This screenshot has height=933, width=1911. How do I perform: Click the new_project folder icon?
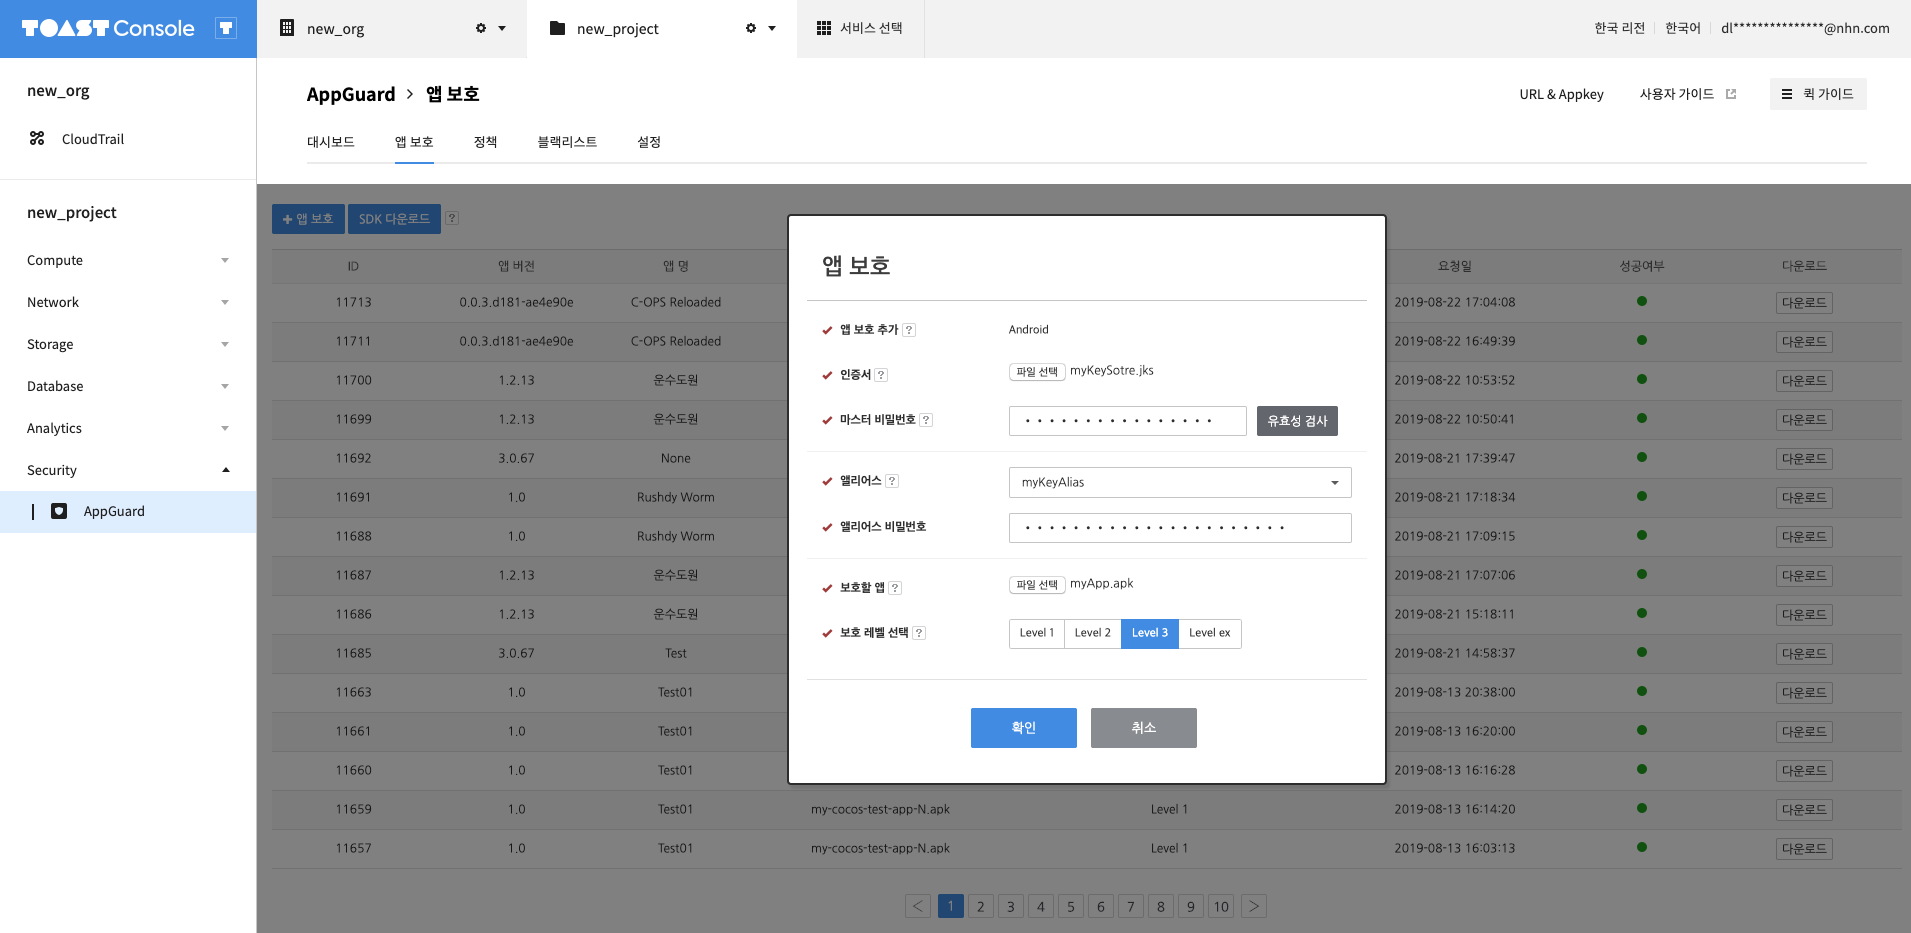[558, 28]
